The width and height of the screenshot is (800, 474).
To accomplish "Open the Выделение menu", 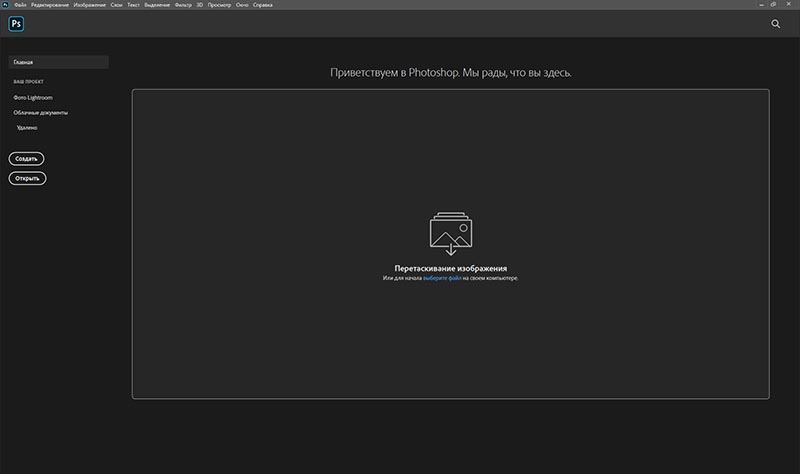I will (x=157, y=5).
